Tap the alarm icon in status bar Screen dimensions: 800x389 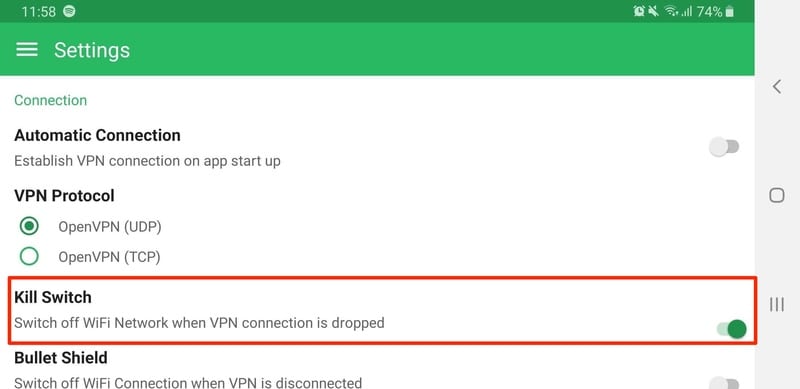pos(639,11)
